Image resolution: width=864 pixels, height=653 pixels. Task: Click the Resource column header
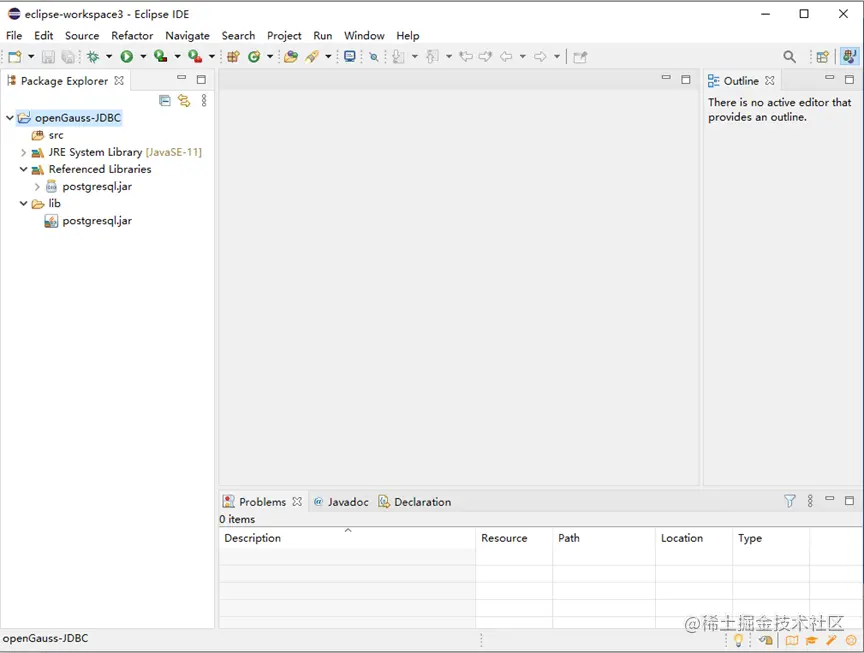(514, 538)
